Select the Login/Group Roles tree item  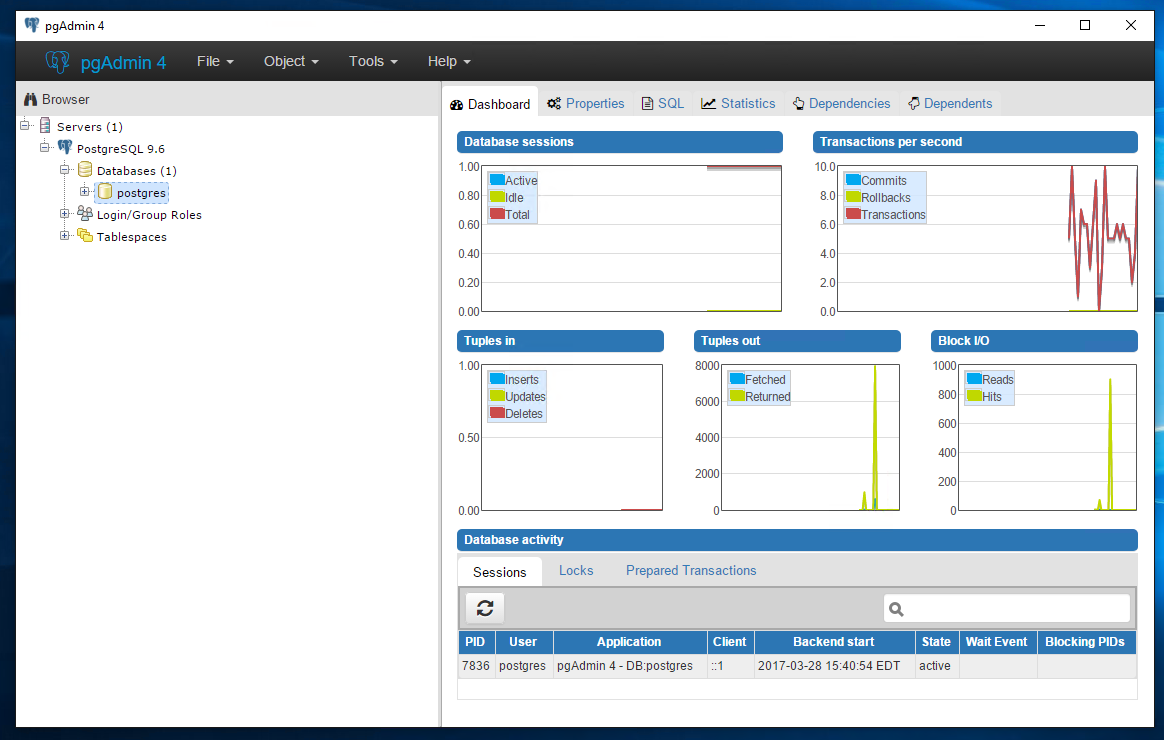pyautogui.click(x=149, y=215)
